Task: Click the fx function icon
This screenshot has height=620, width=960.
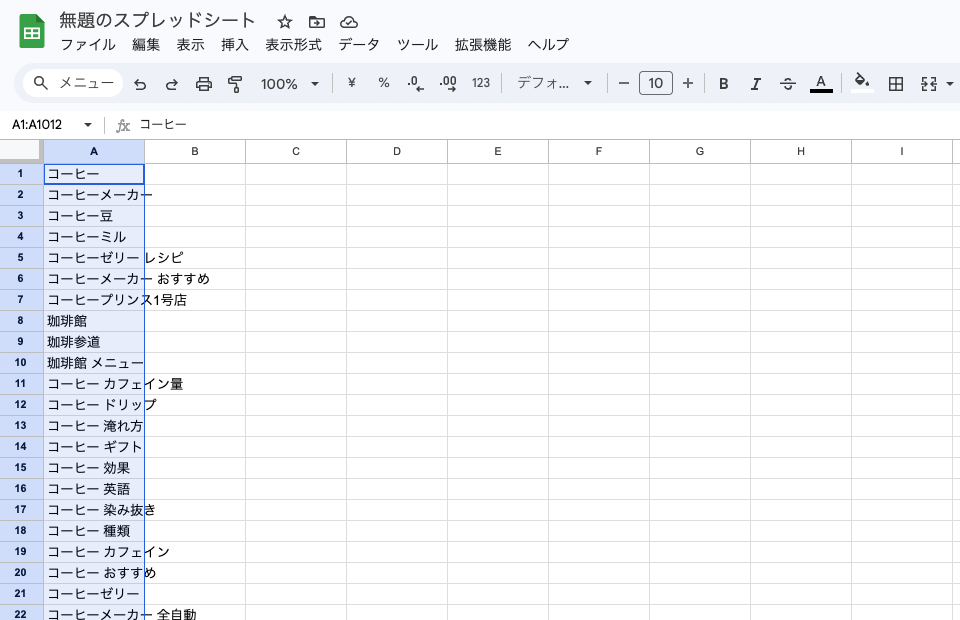Action: click(x=123, y=125)
